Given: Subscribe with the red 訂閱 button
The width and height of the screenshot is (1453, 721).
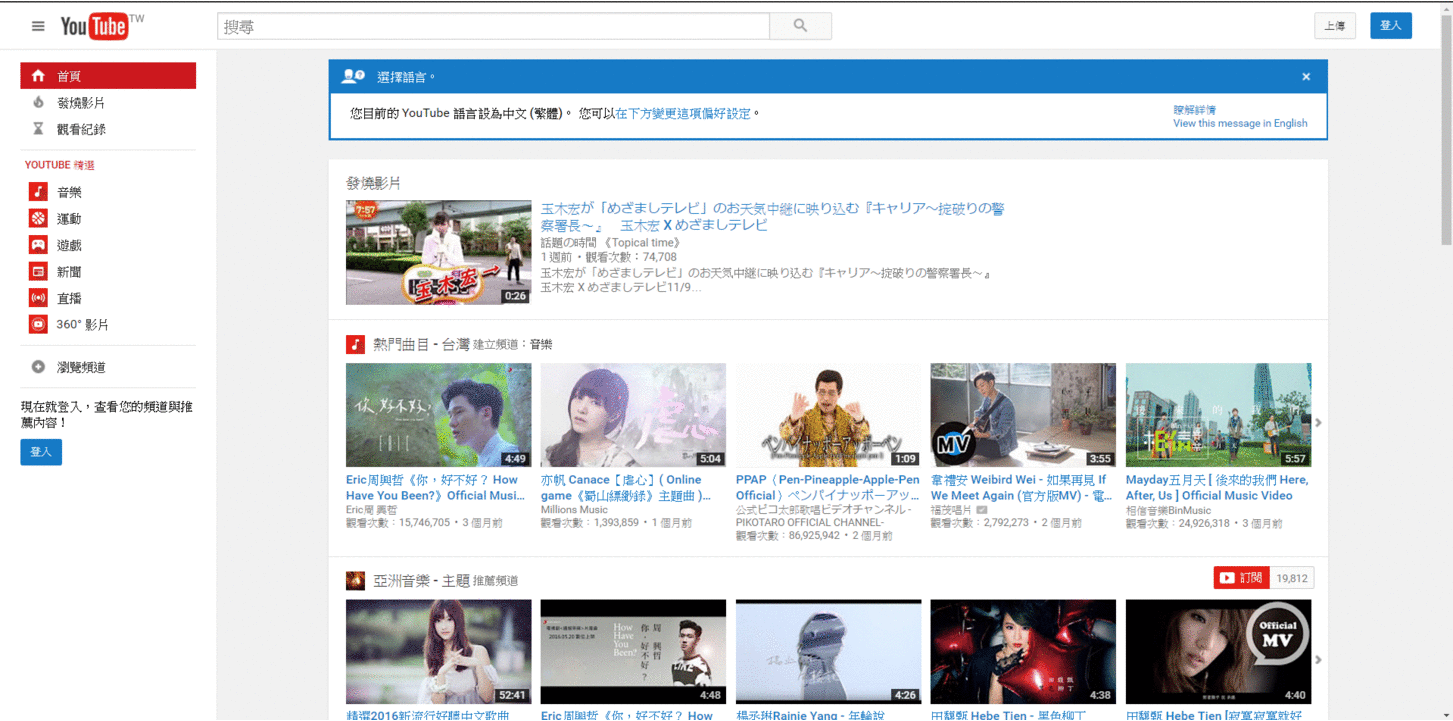Looking at the screenshot, I should click(x=1241, y=578).
